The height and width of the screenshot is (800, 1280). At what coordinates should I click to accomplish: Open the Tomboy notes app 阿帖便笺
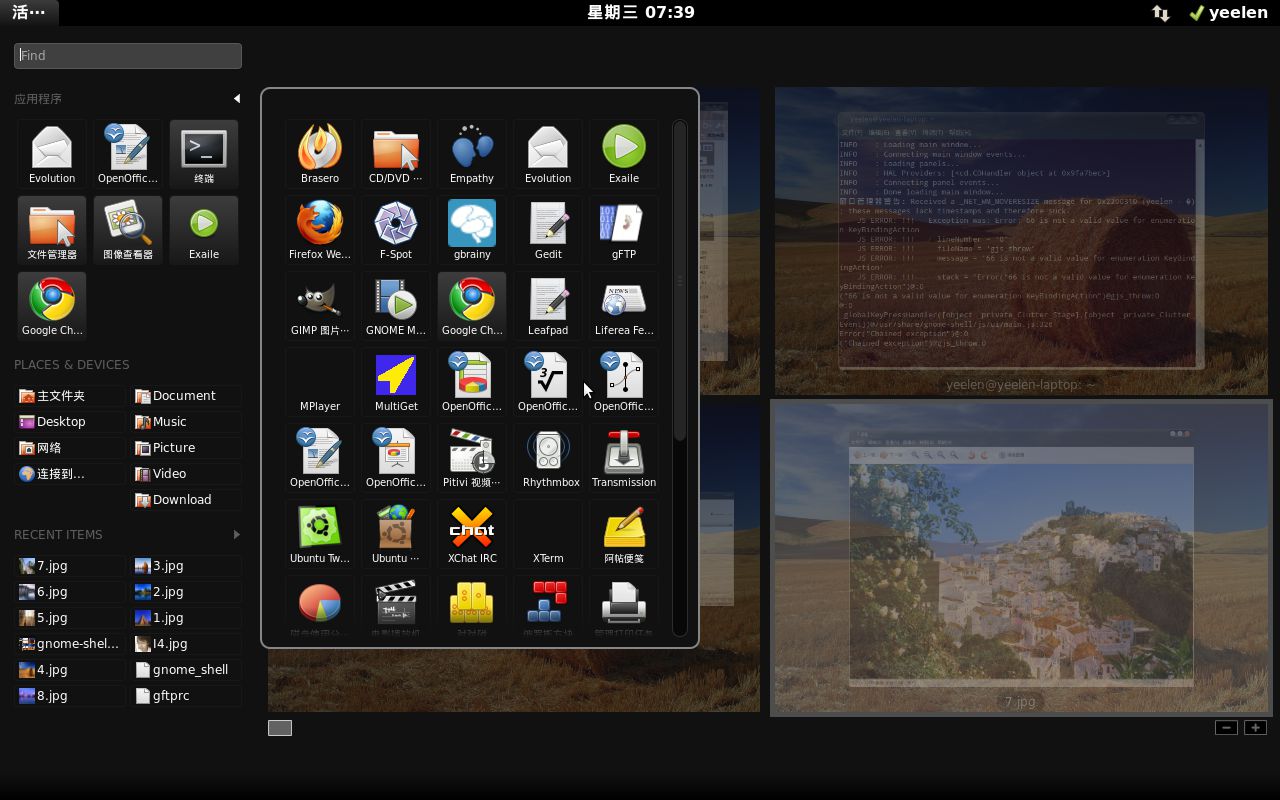[624, 534]
